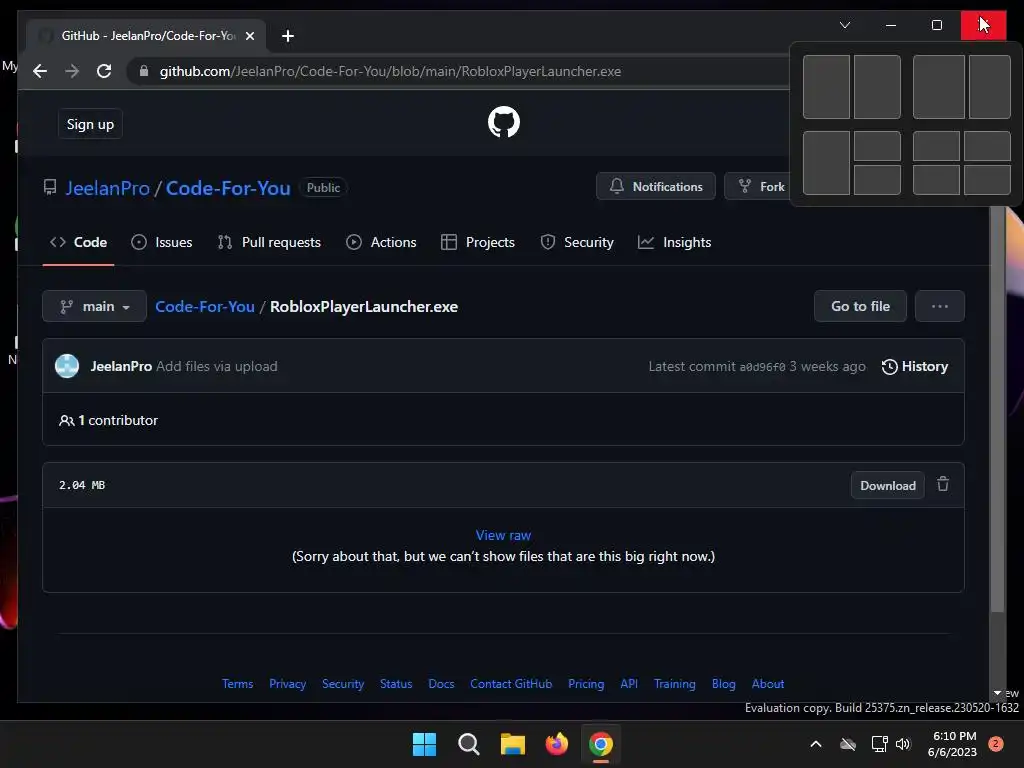Click JeelanPro avatar image
1024x768 pixels.
67,366
